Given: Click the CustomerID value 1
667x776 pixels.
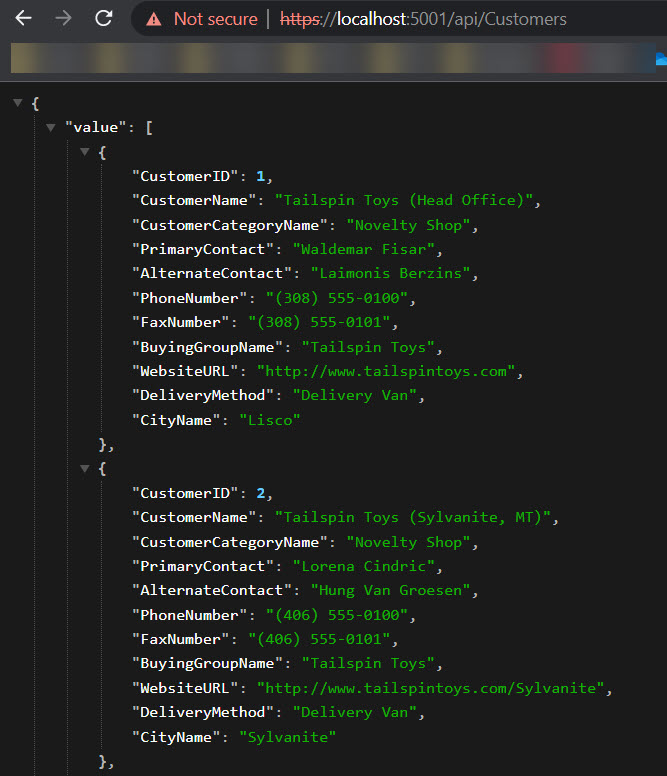Looking at the screenshot, I should tap(261, 176).
